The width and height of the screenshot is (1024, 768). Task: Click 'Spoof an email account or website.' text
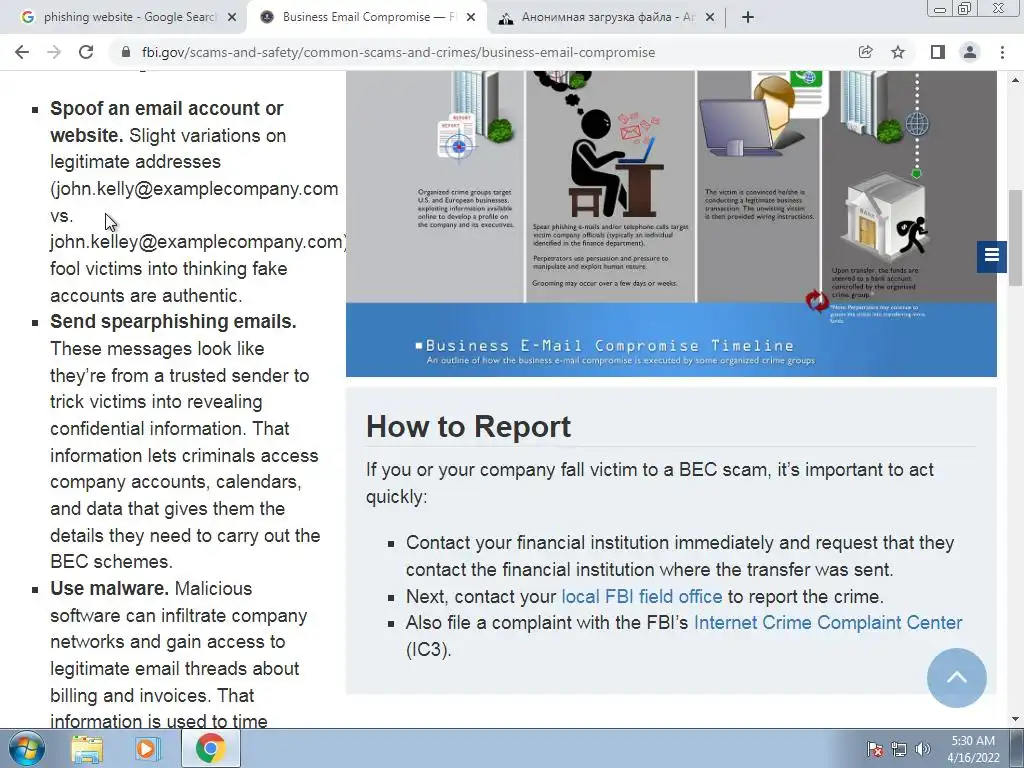point(167,122)
